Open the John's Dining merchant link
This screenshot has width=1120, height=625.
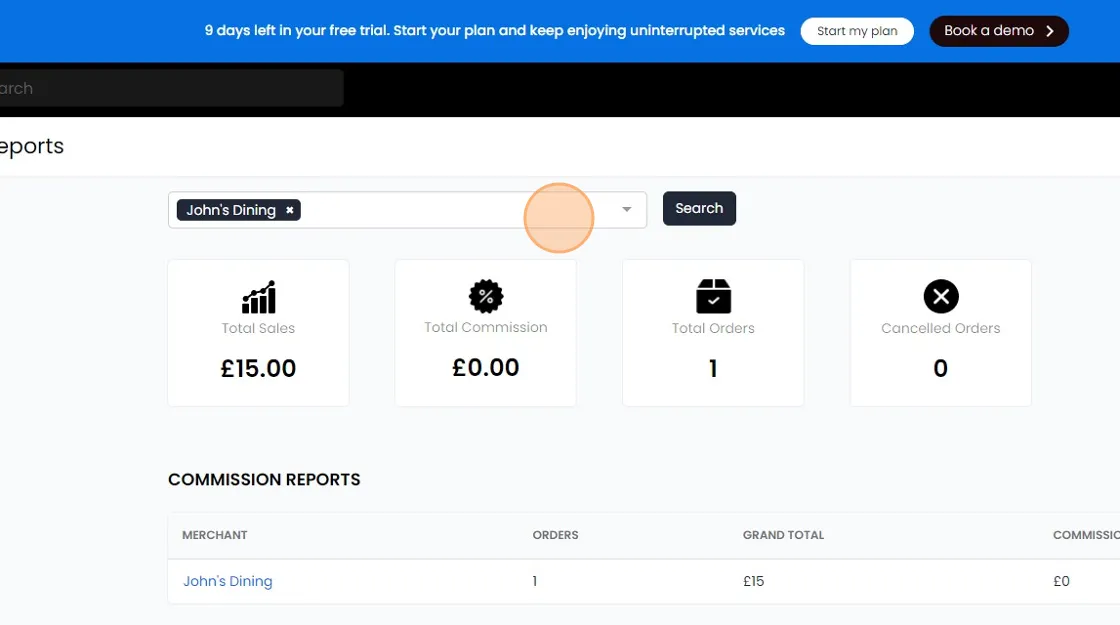point(228,581)
